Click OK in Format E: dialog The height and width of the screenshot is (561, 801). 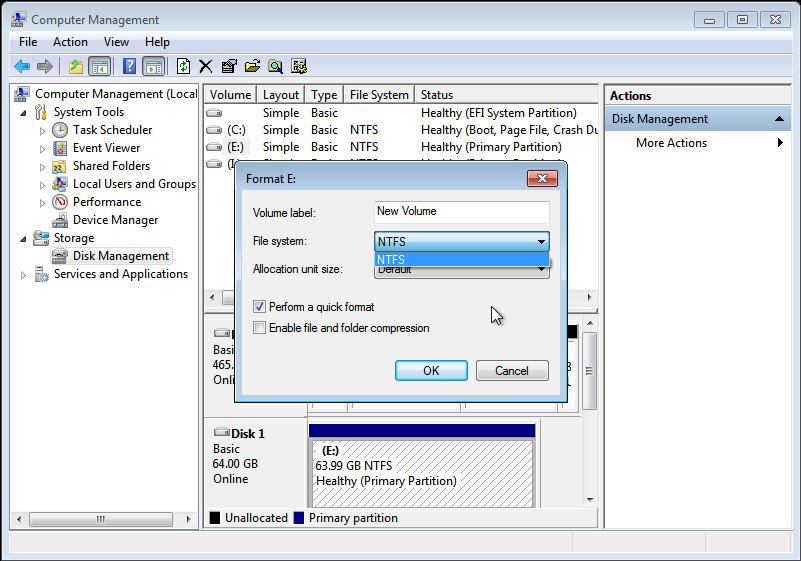click(431, 370)
